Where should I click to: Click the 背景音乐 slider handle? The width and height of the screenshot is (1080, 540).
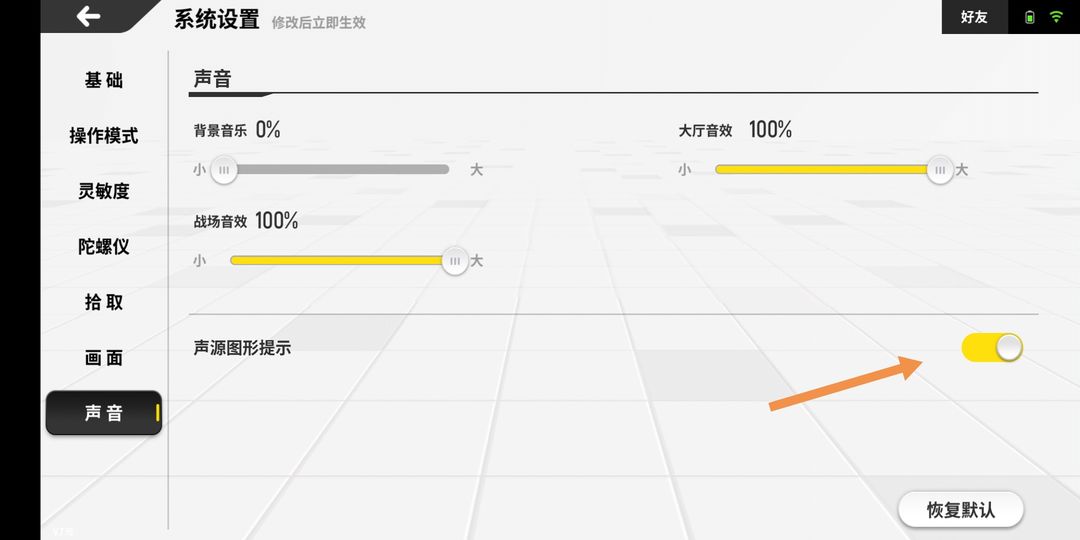[224, 169]
